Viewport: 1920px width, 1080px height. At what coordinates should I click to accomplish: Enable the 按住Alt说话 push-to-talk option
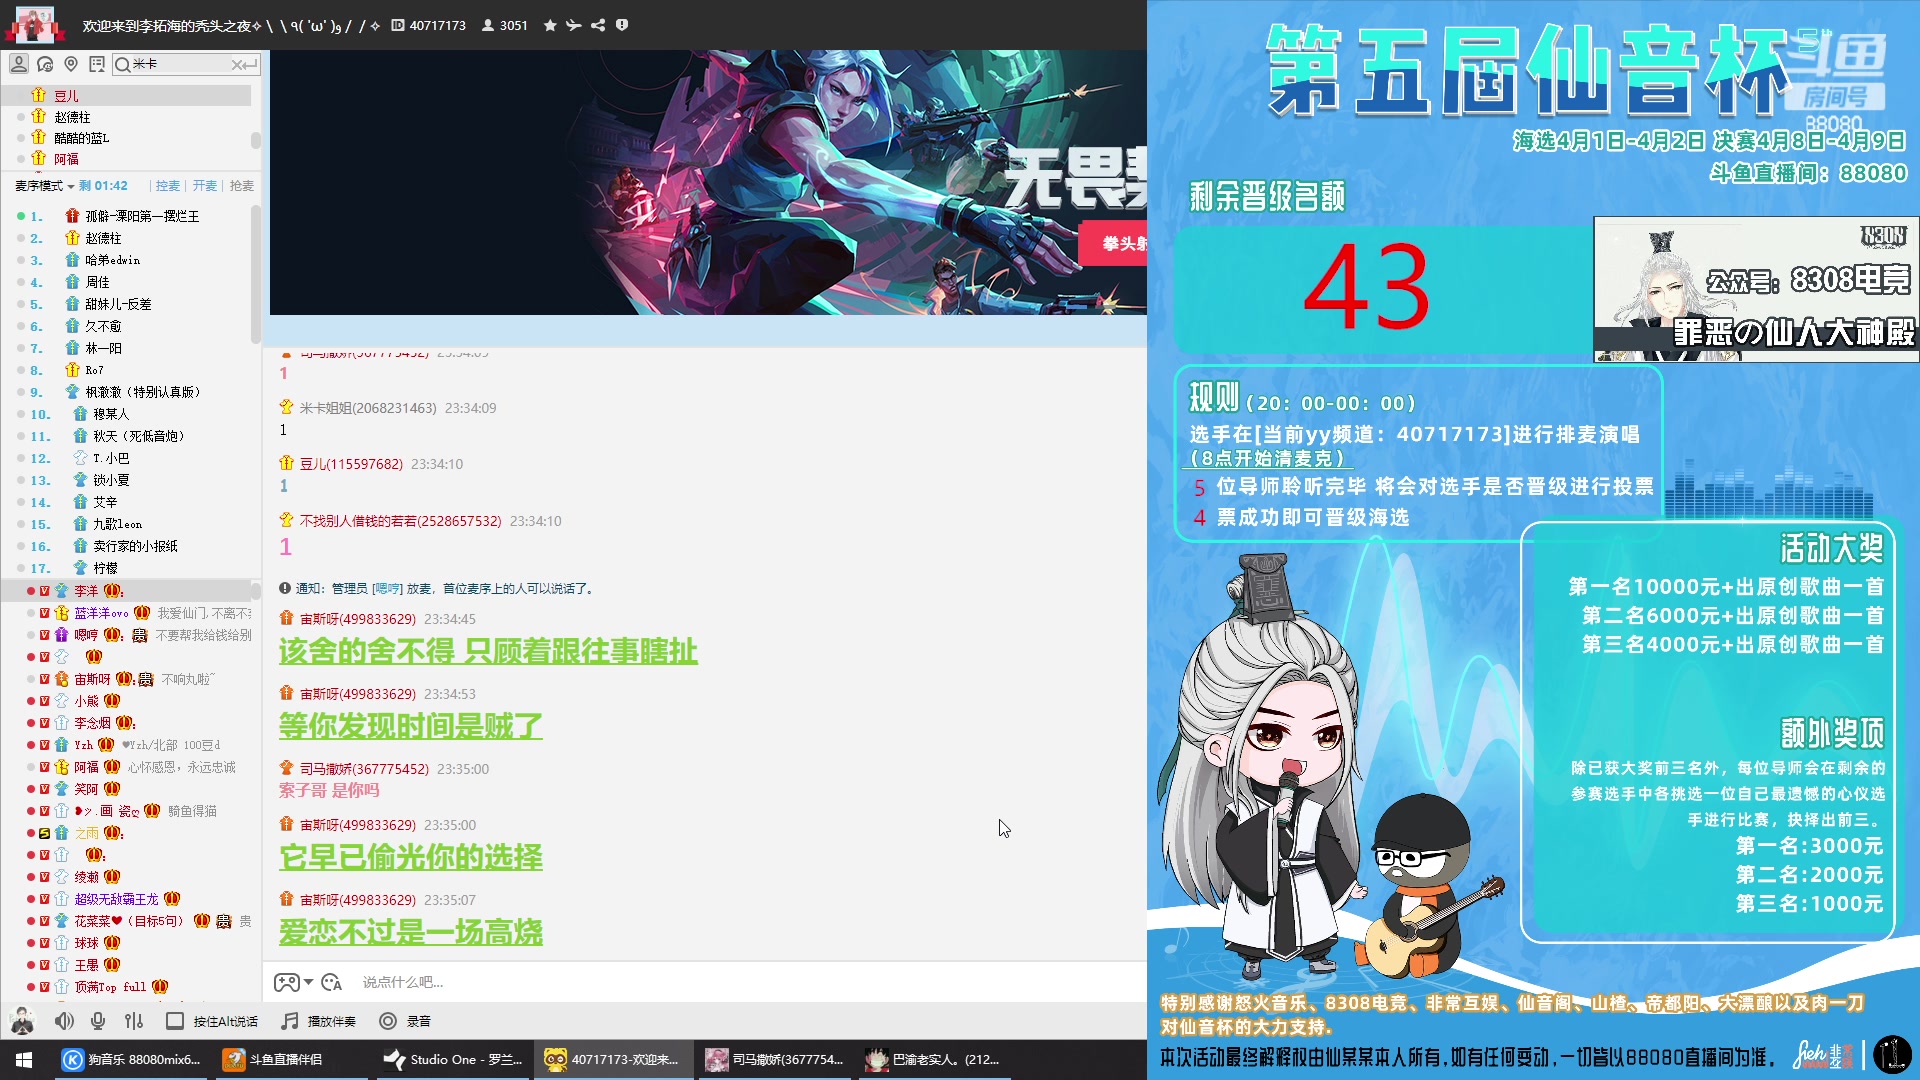222,1021
